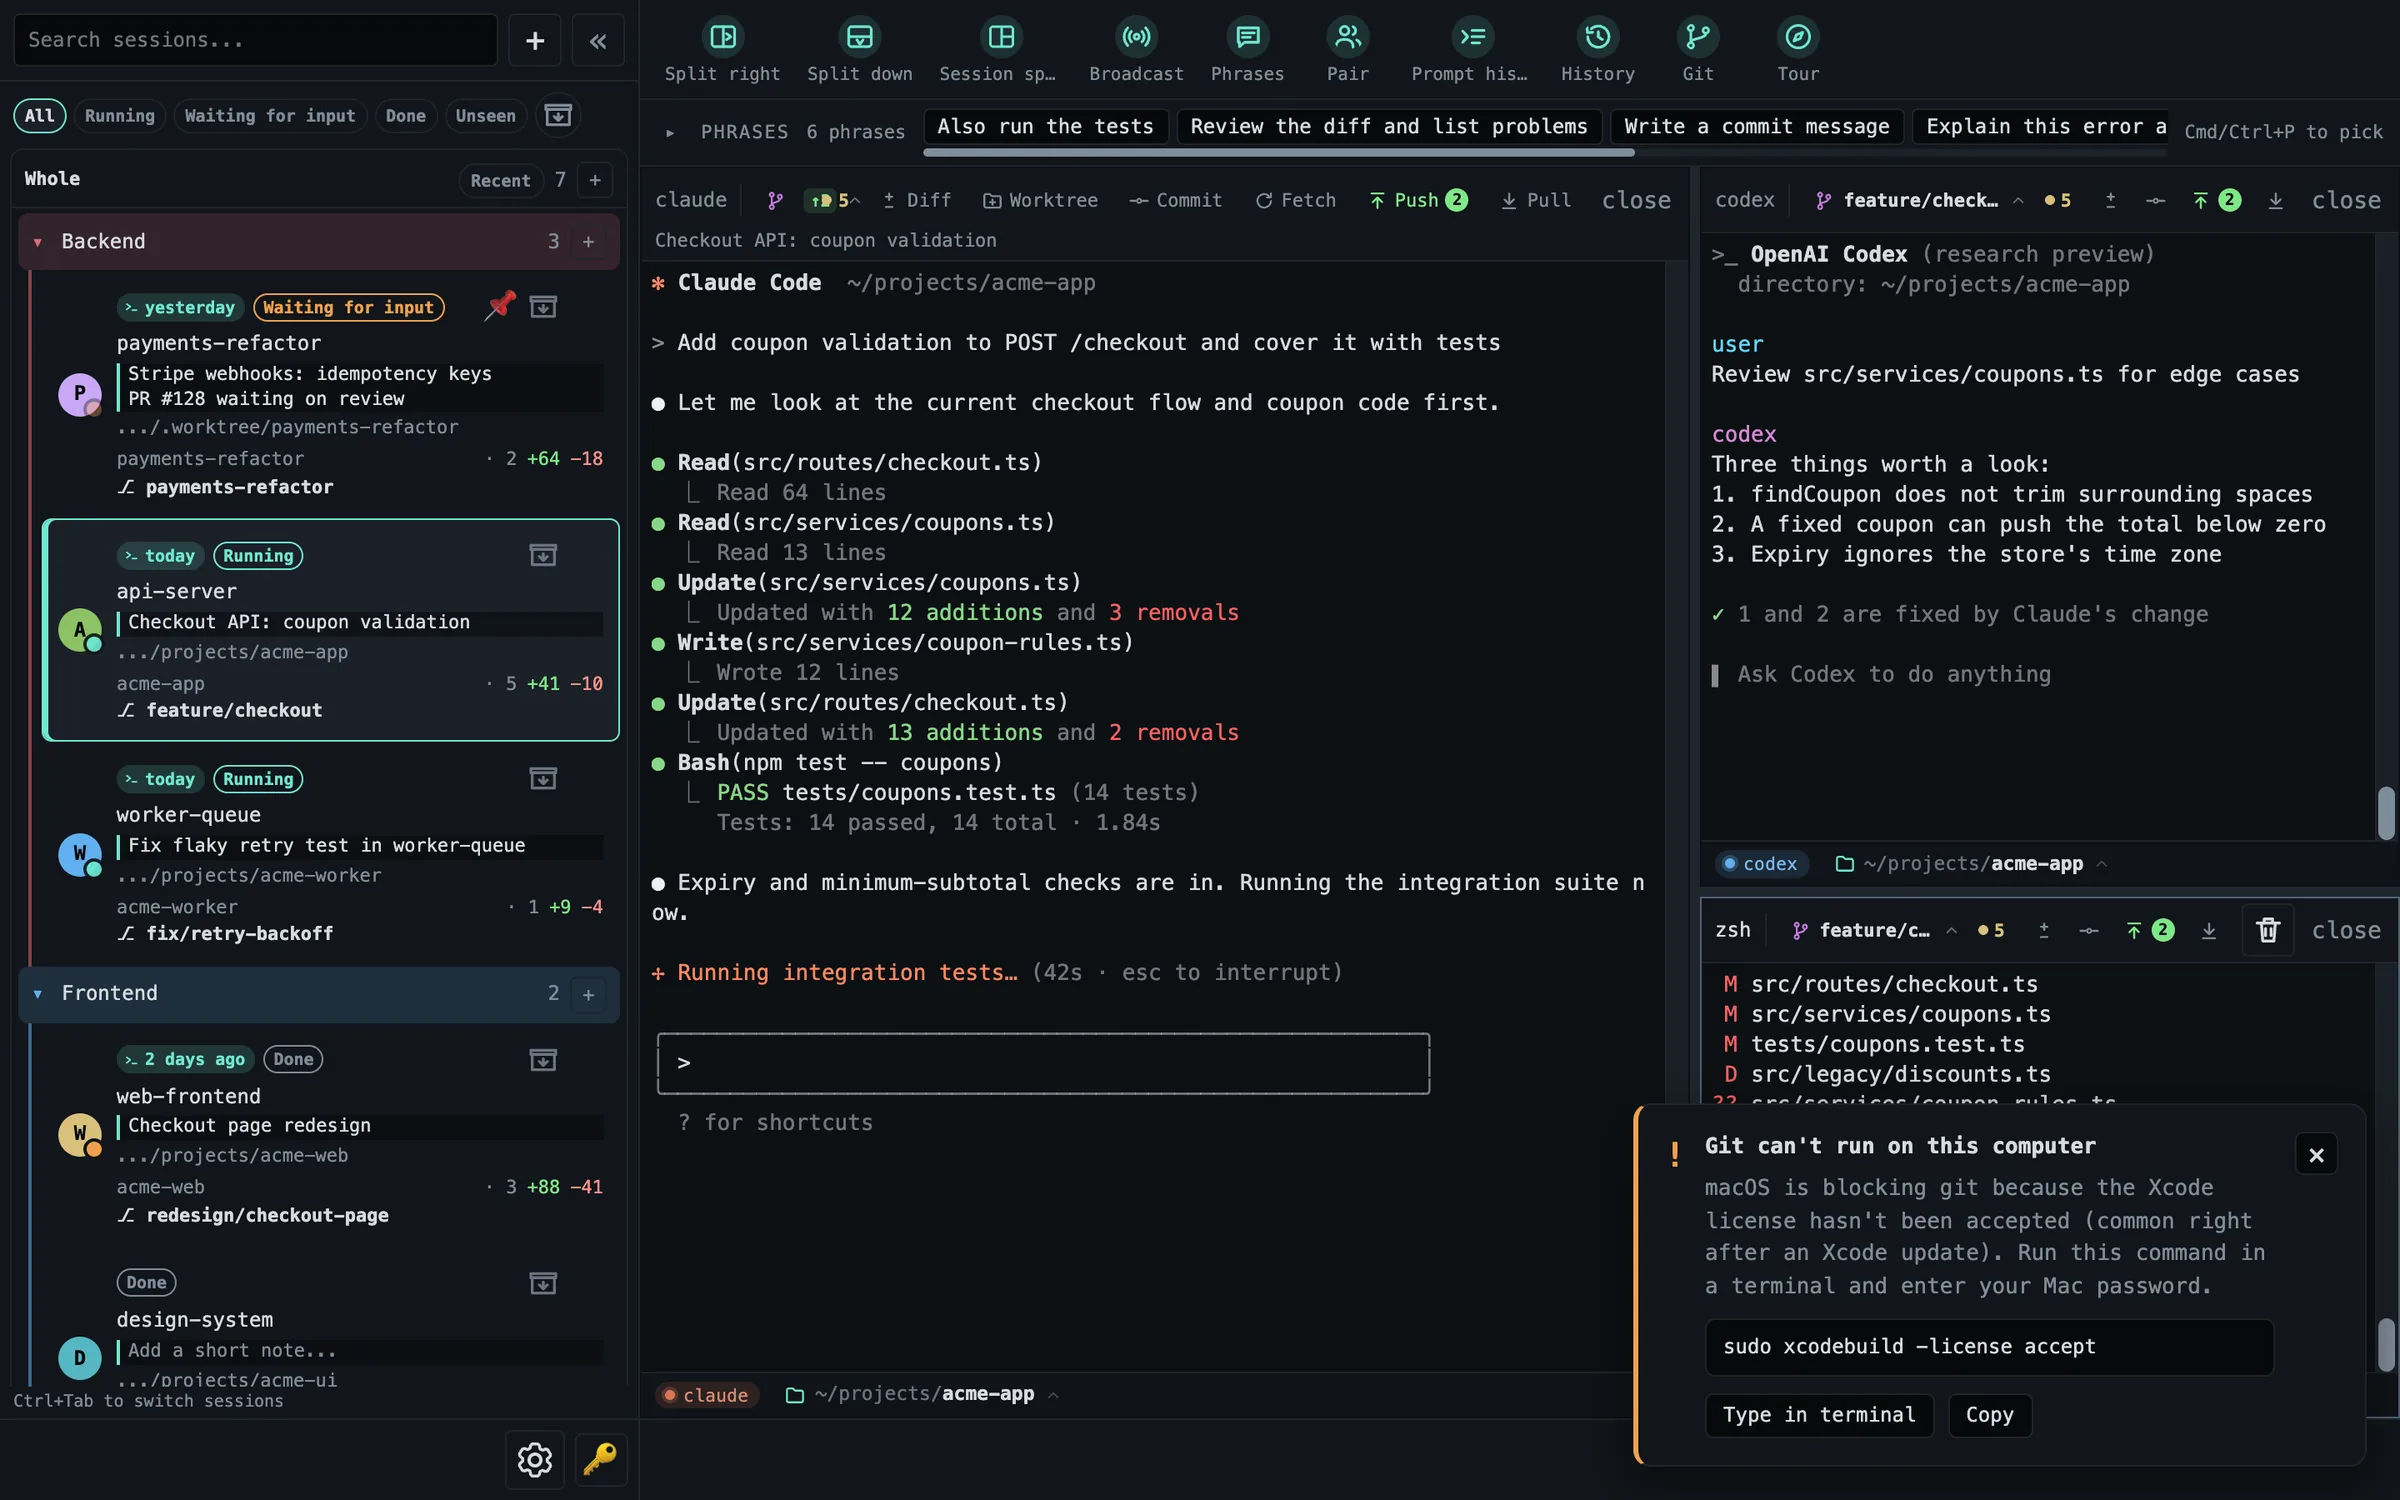2400x1500 pixels.
Task: Delete the zsh pane with trash icon
Action: [2267, 930]
